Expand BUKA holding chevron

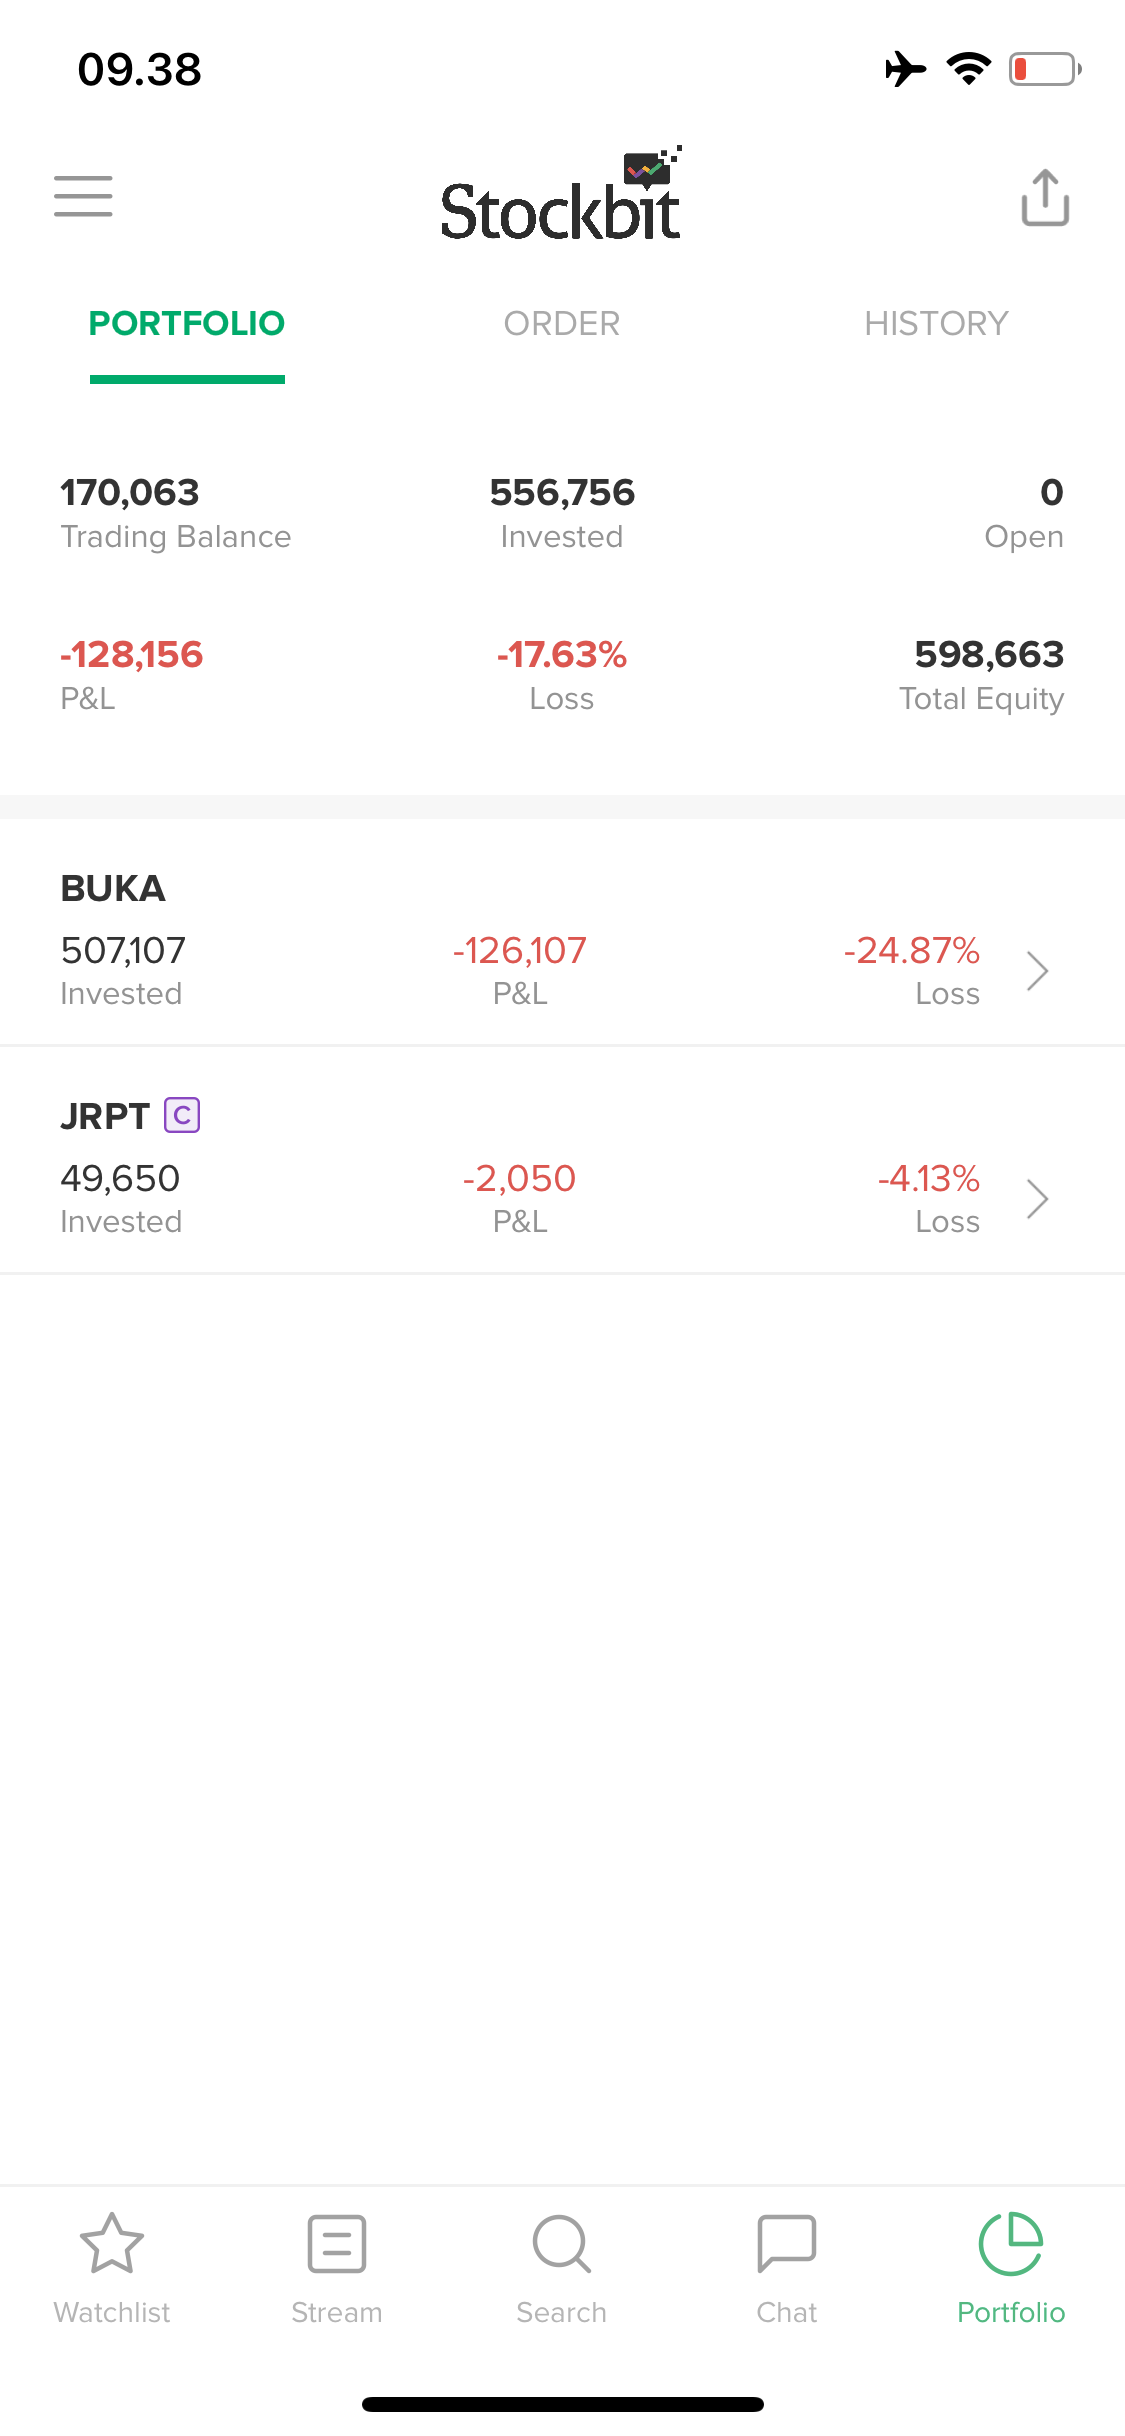pyautogui.click(x=1038, y=971)
